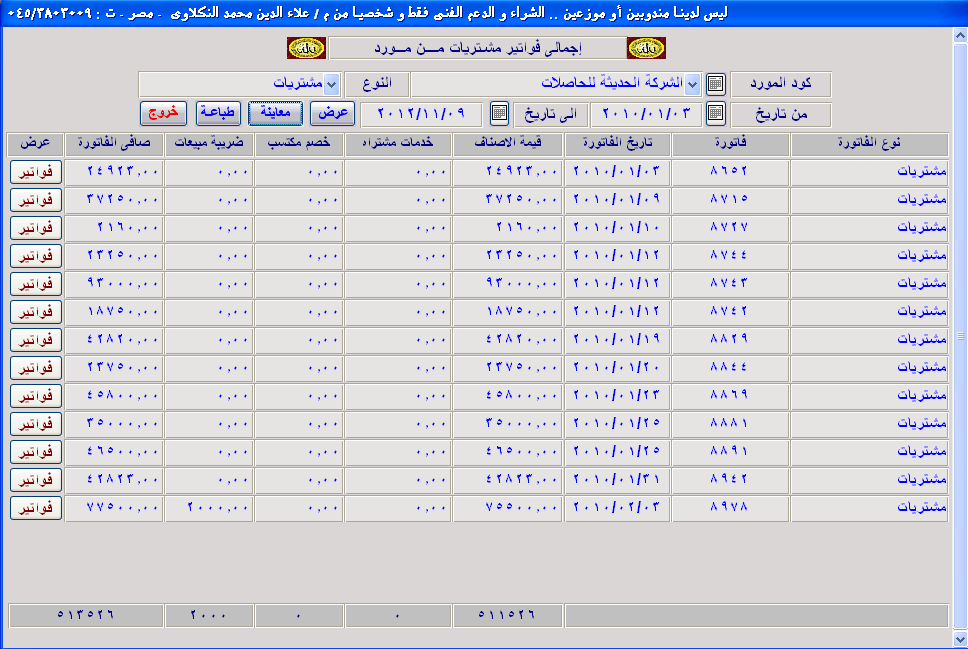Click the red خروج (Exit) button
Screen dimensions: 968x649
[x=162, y=113]
